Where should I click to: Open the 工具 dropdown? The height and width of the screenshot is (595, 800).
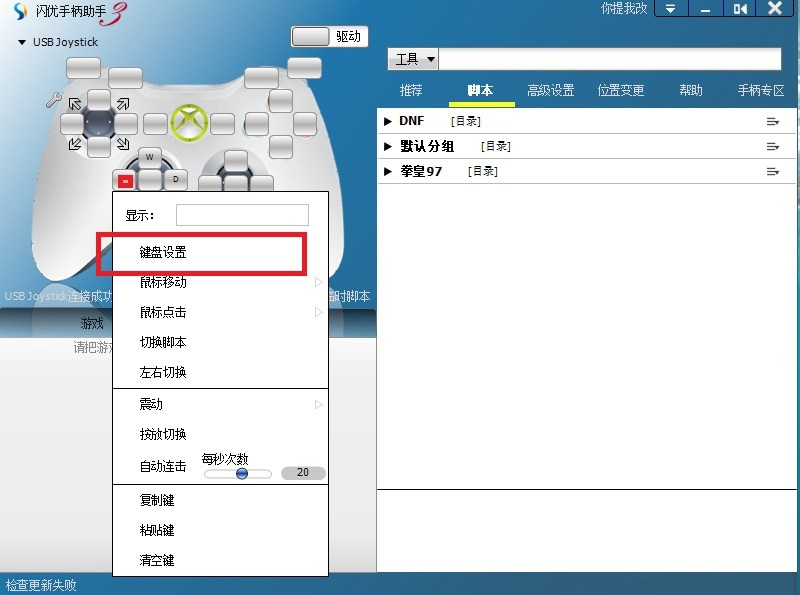[413, 60]
